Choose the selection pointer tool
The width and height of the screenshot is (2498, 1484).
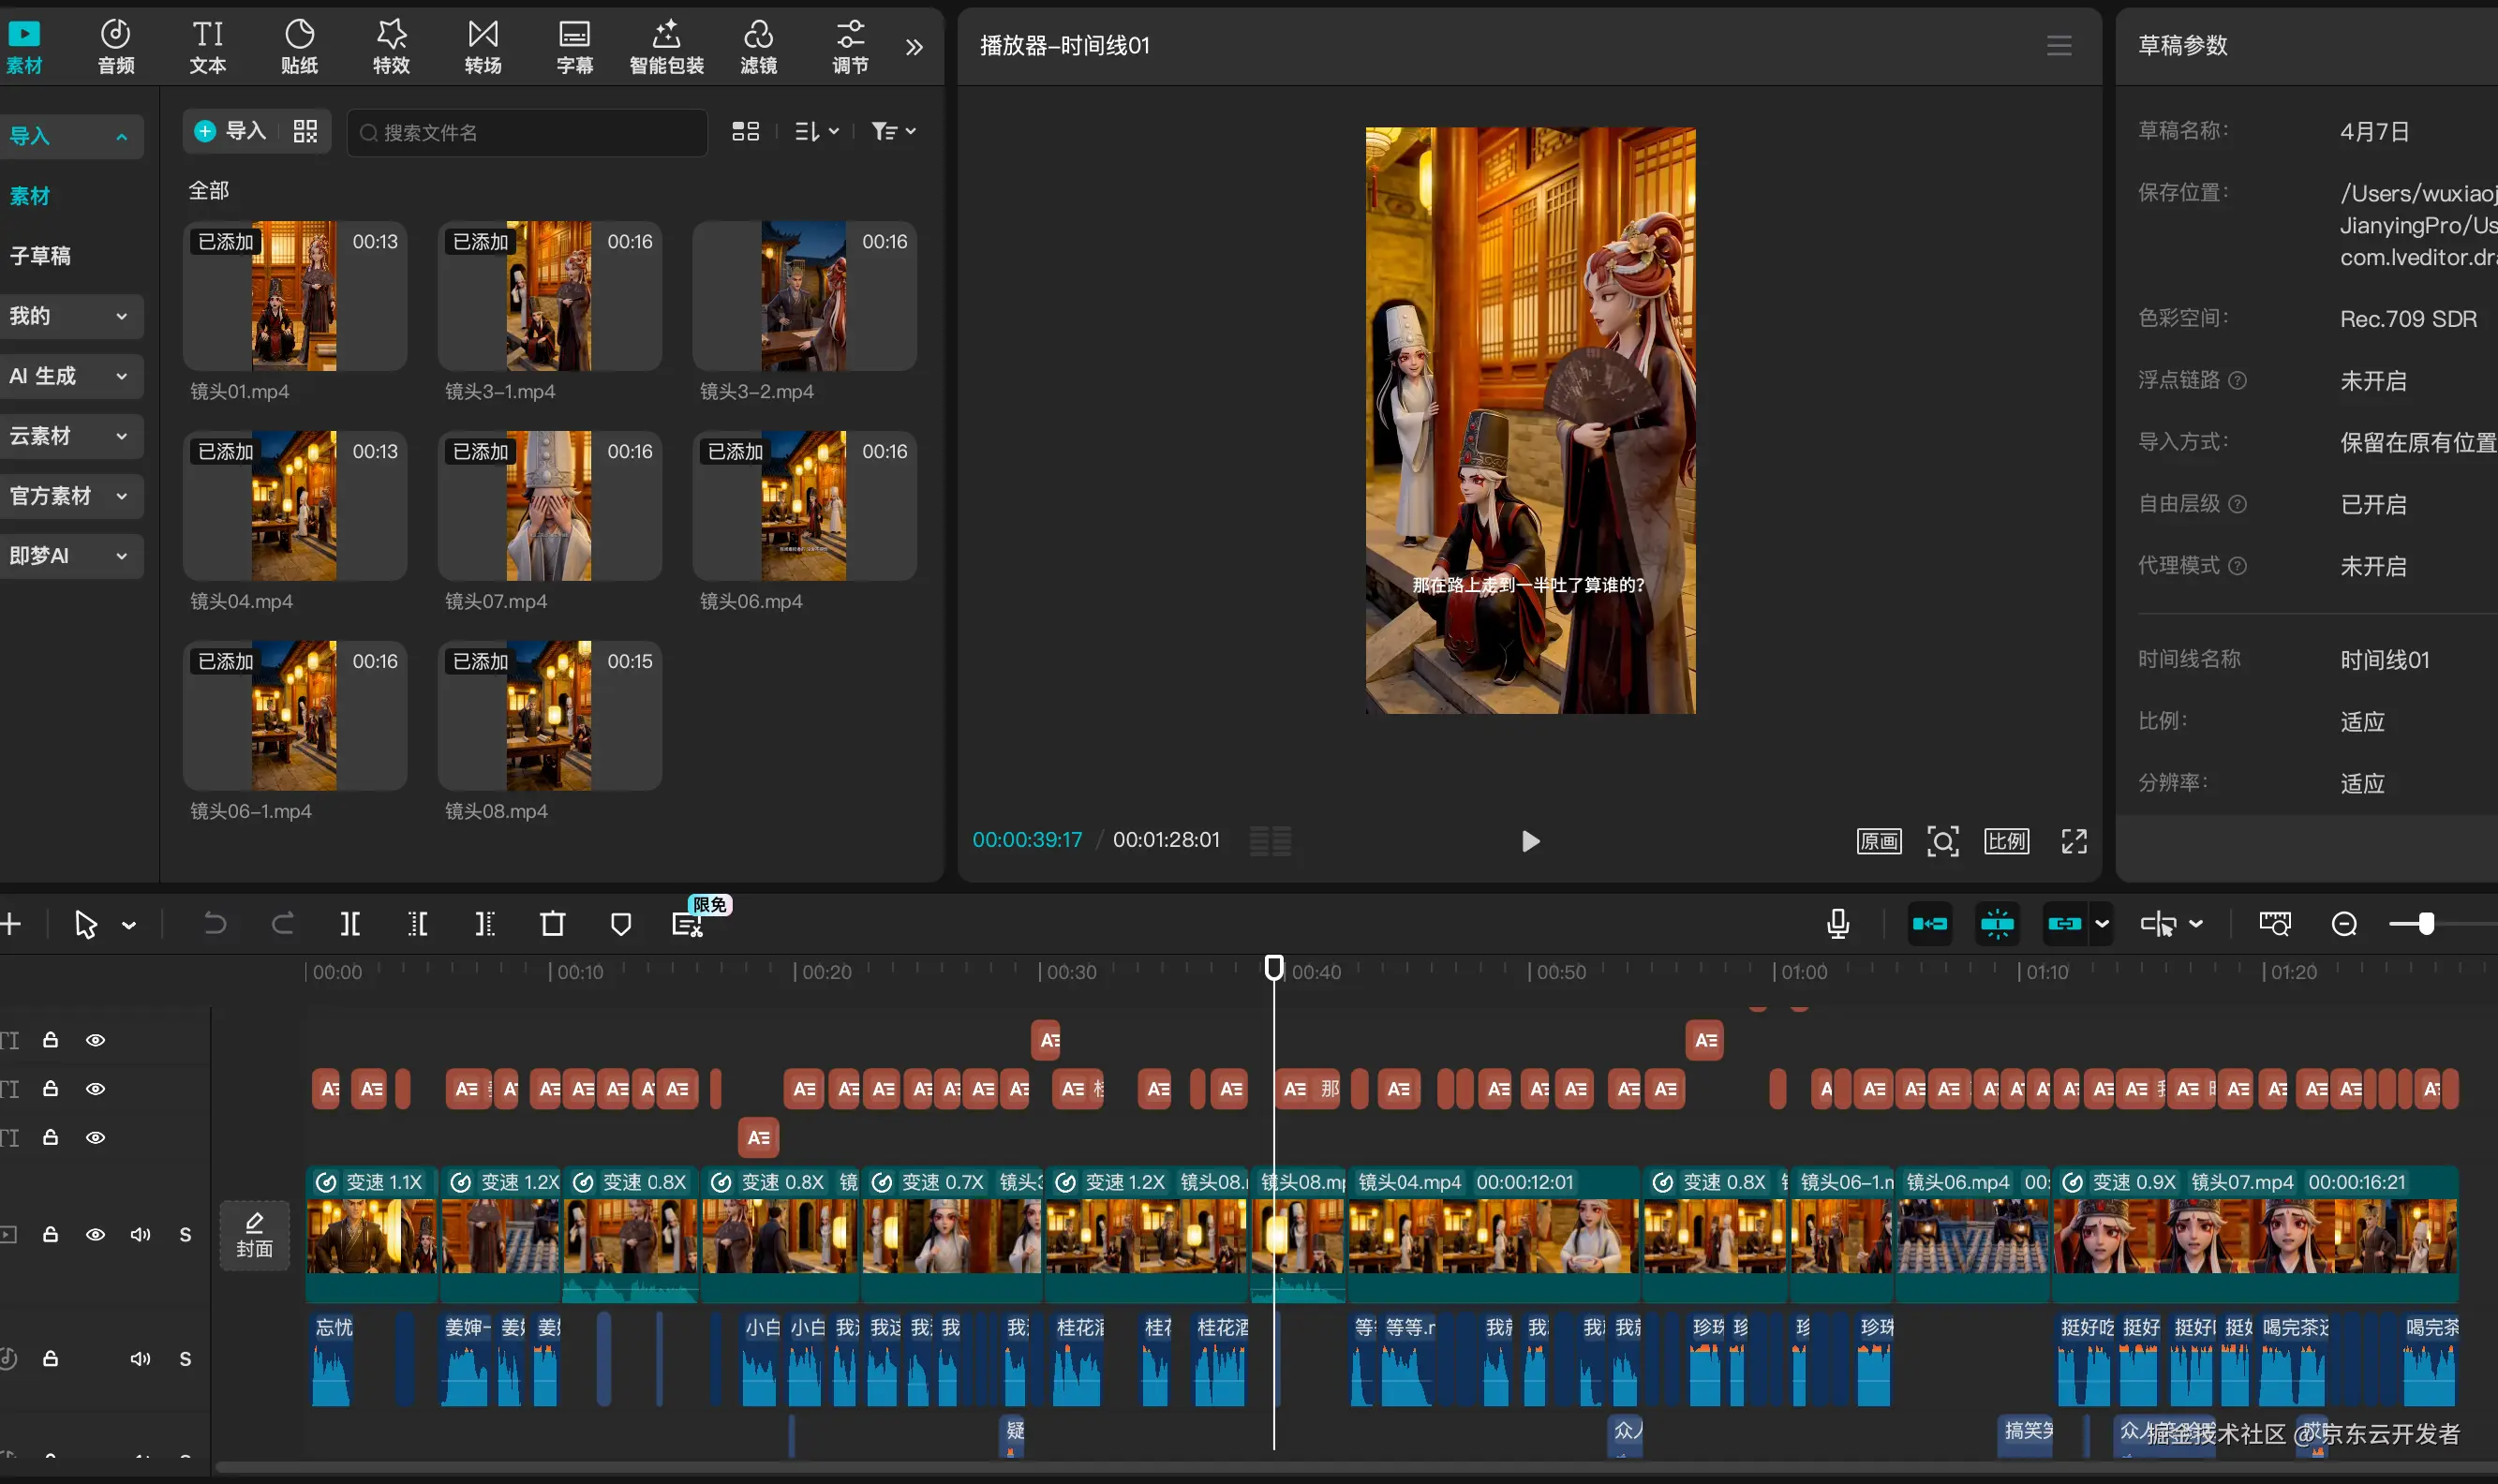click(x=86, y=924)
